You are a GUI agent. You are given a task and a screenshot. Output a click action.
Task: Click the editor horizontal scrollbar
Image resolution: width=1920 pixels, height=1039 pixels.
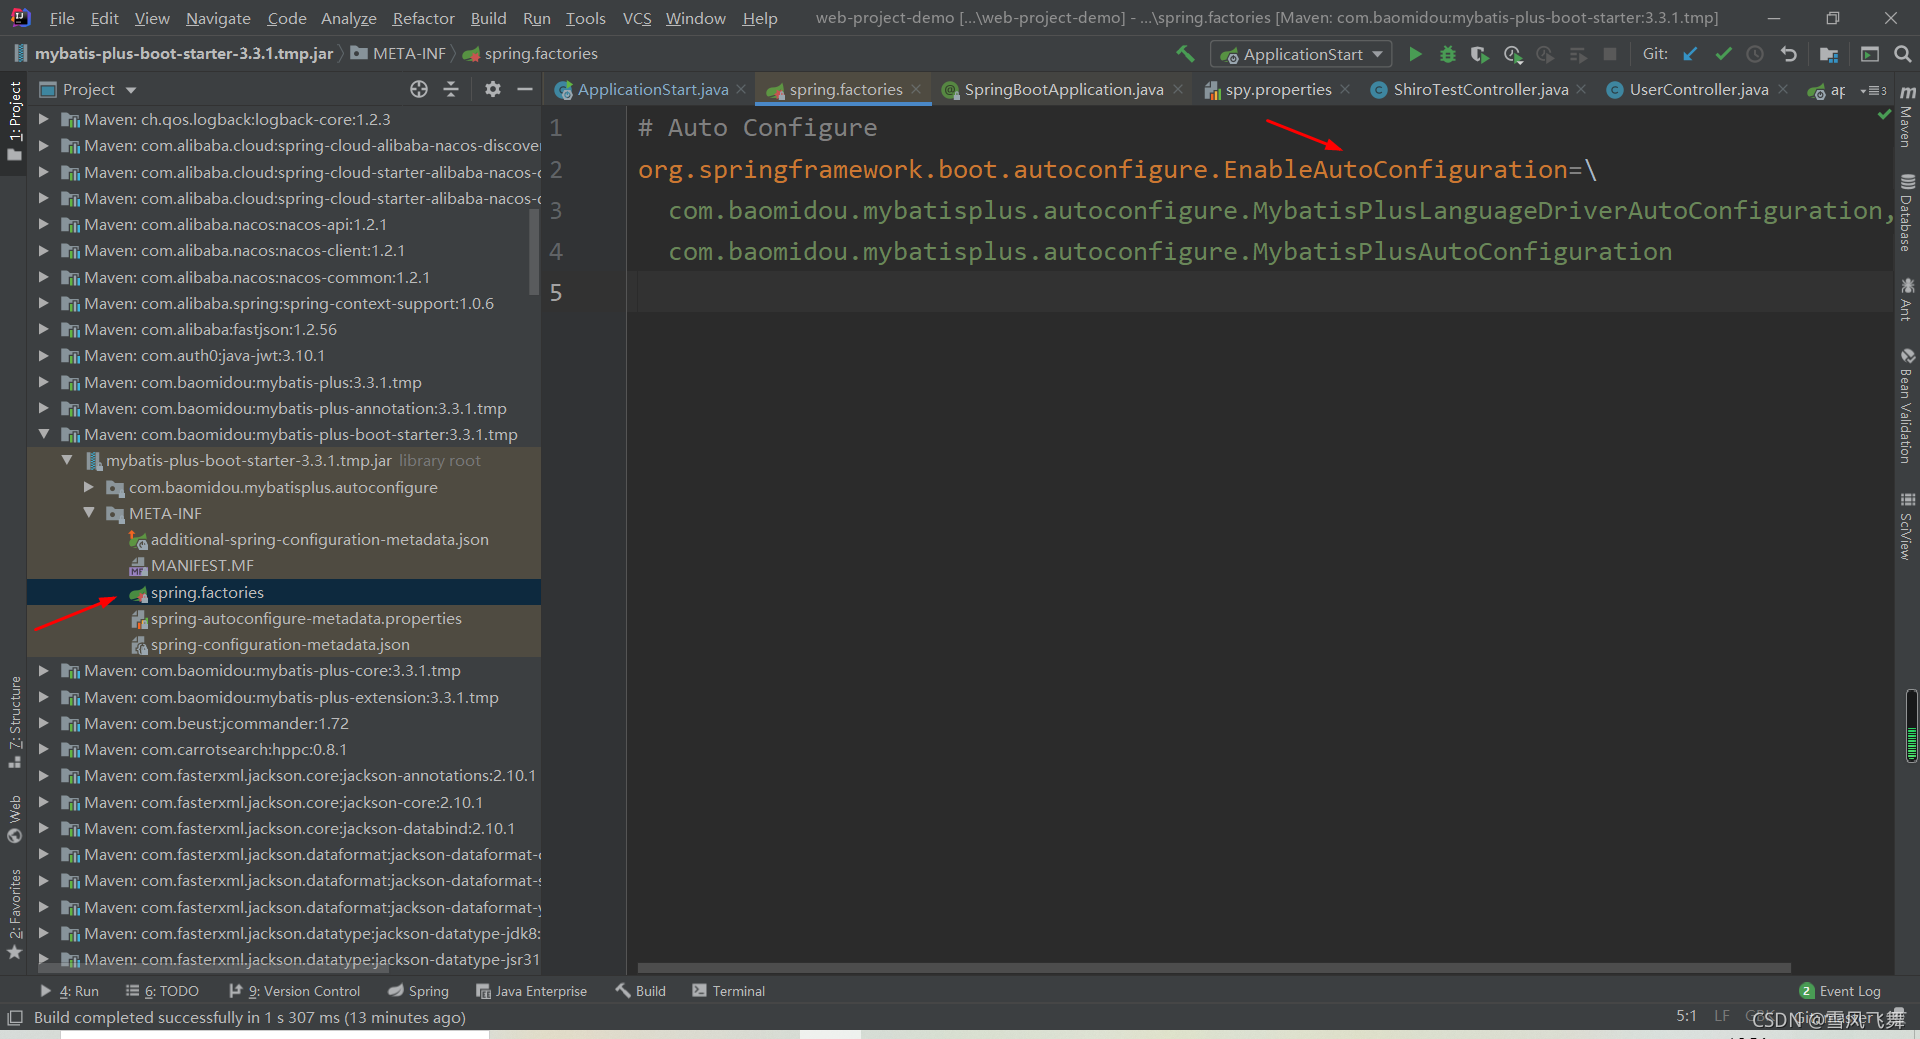[x=1213, y=968]
